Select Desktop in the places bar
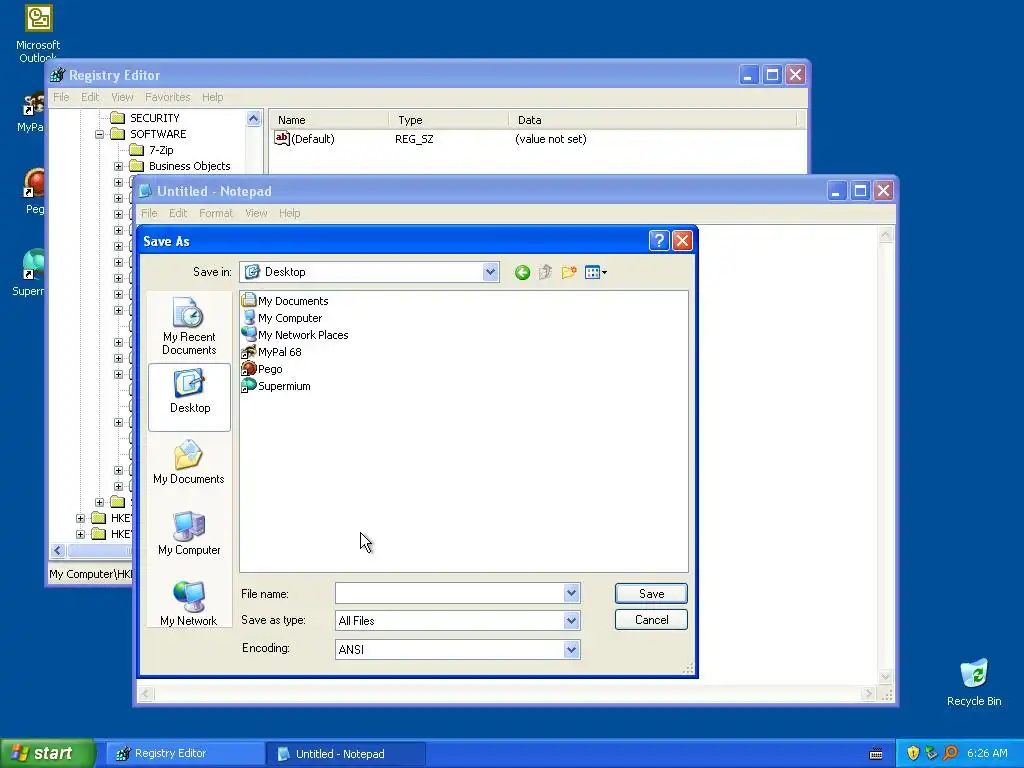Screen dimensions: 1024x768 (189, 397)
